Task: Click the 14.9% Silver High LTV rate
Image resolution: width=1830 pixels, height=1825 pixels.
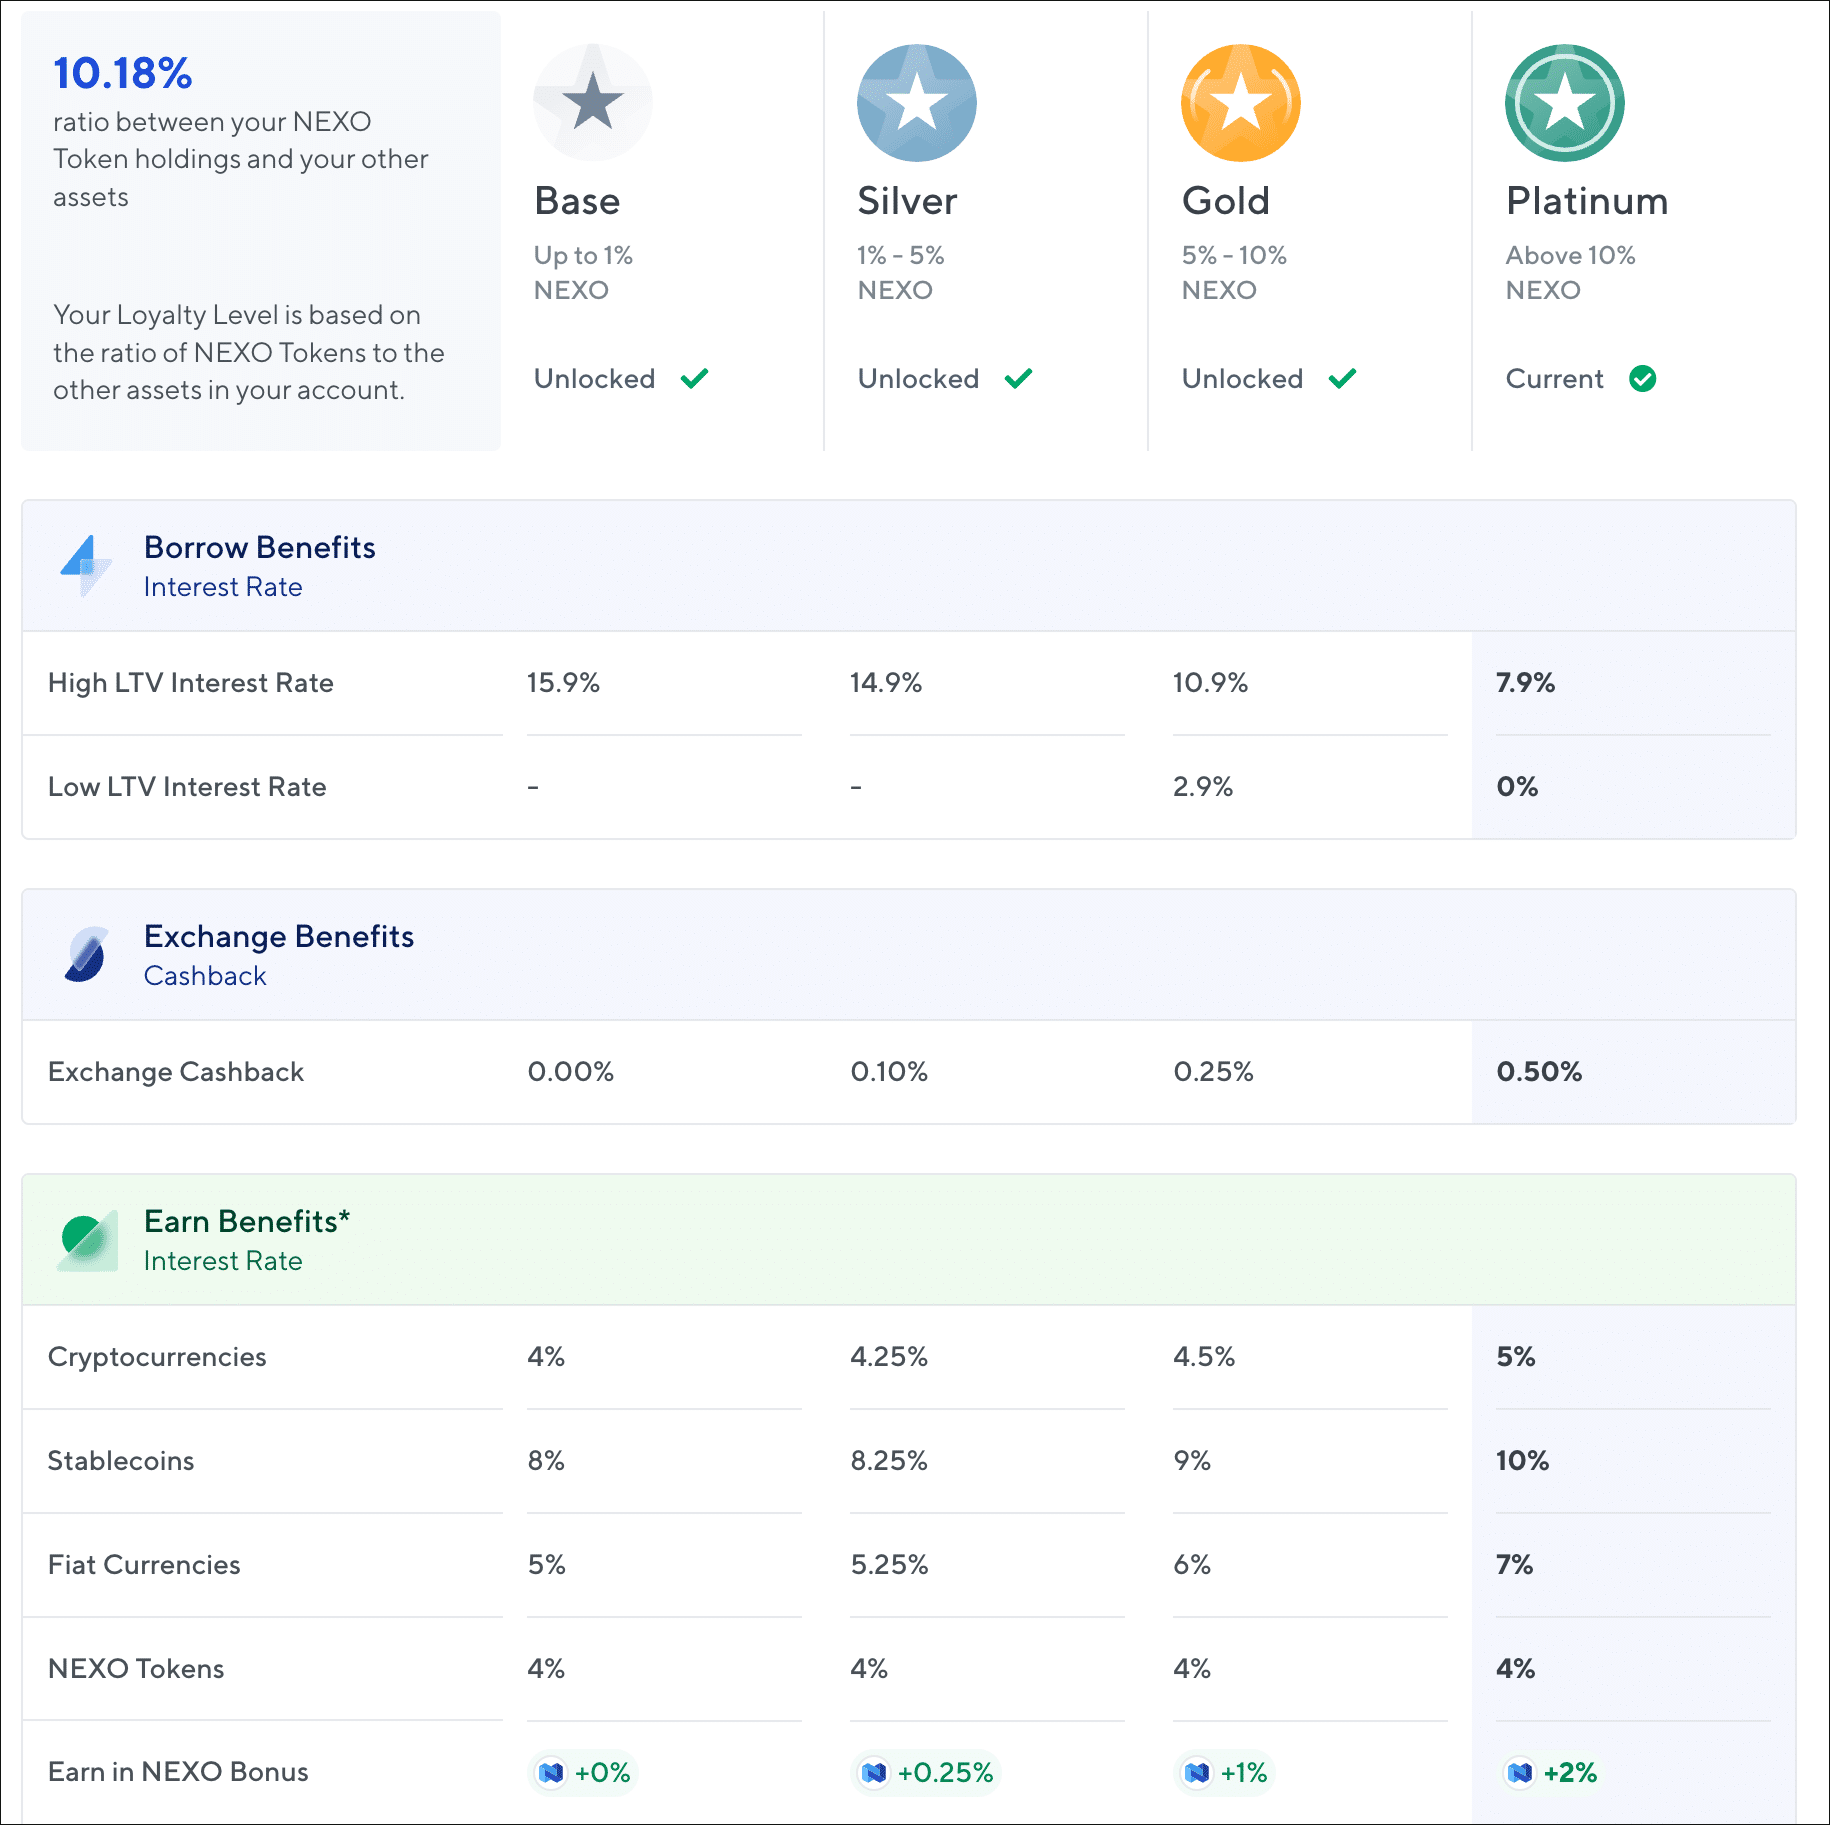Action: click(886, 683)
